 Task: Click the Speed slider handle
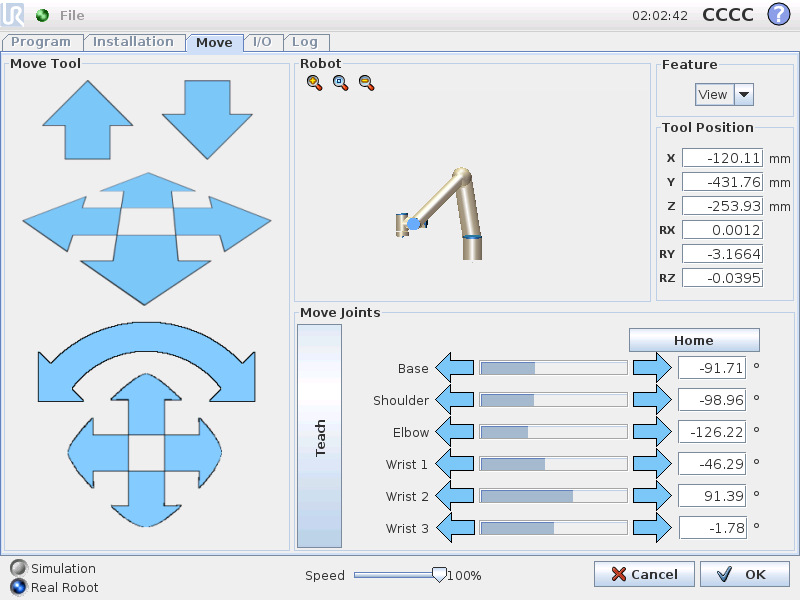pyautogui.click(x=438, y=574)
